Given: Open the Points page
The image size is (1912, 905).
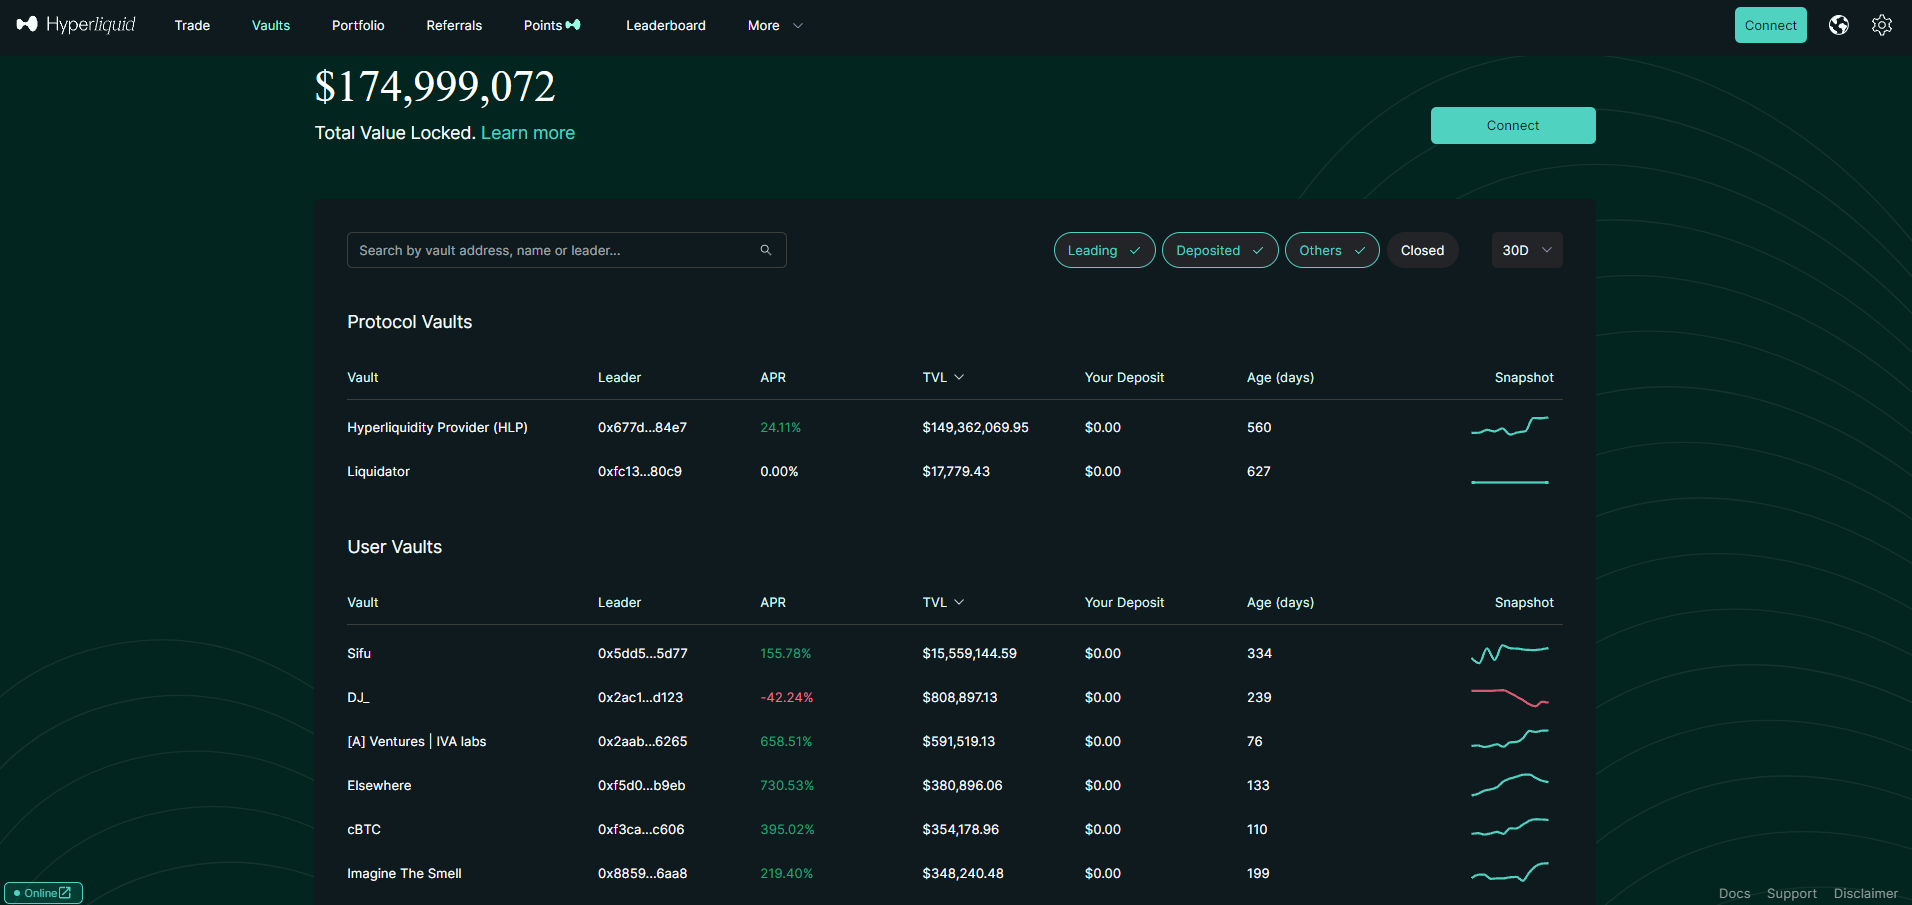Looking at the screenshot, I should [x=552, y=25].
